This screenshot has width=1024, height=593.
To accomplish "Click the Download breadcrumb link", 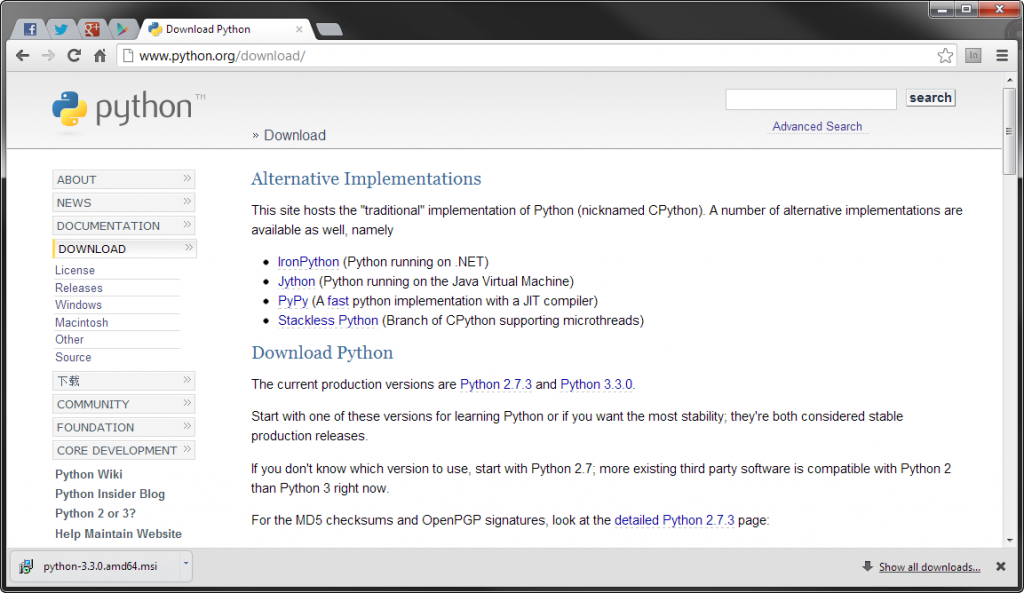I will pyautogui.click(x=295, y=135).
